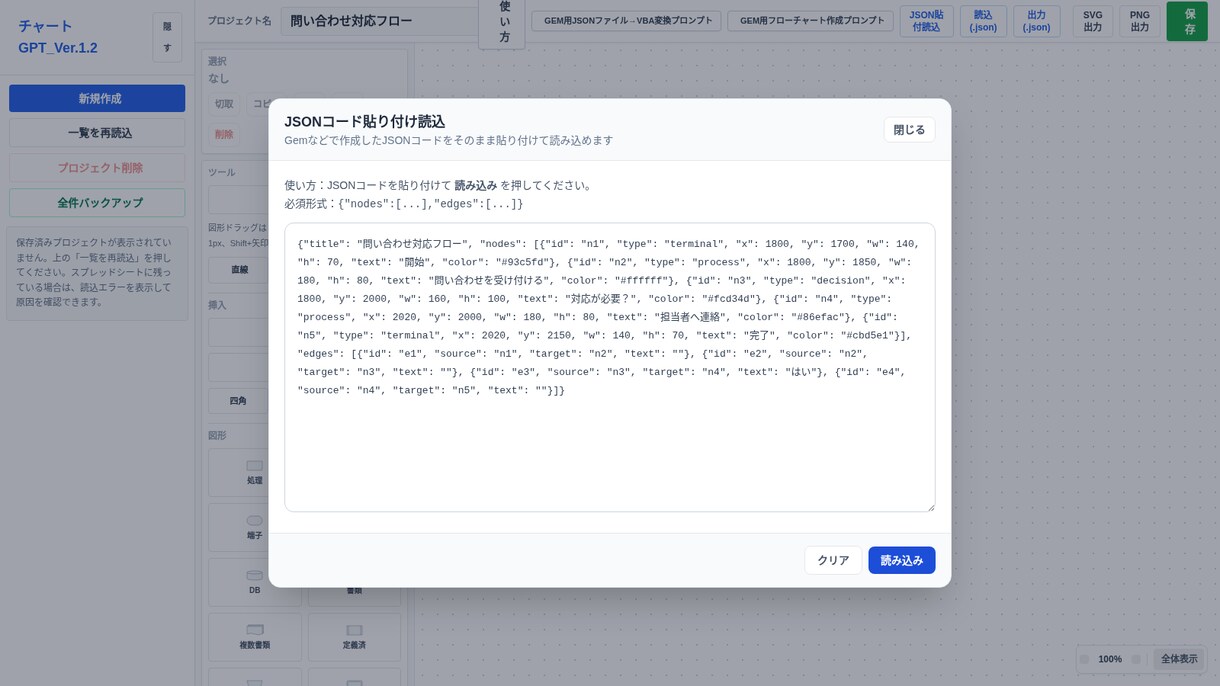The width and height of the screenshot is (1220, 686).
Task: Focus the JSON code text area
Action: pos(610,368)
